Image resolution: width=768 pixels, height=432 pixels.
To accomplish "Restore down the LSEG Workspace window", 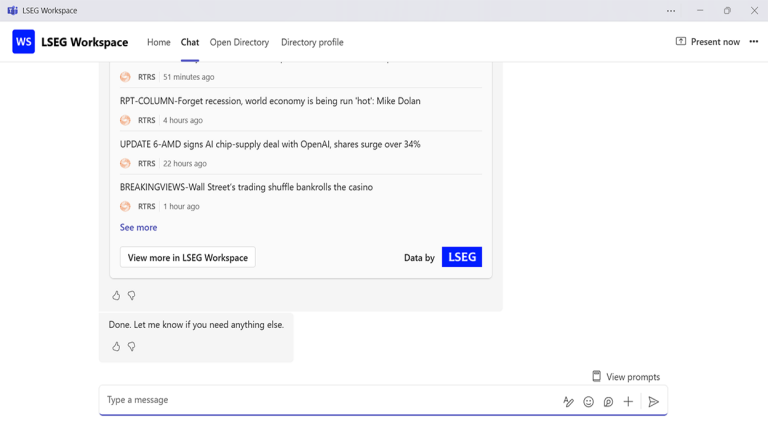I will click(727, 10).
